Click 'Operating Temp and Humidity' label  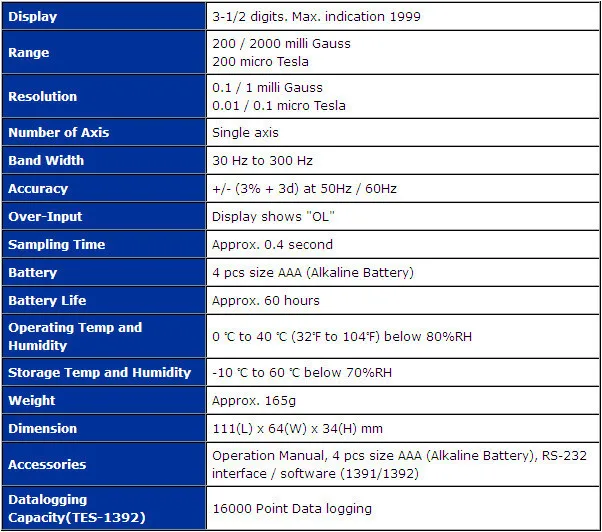75,336
